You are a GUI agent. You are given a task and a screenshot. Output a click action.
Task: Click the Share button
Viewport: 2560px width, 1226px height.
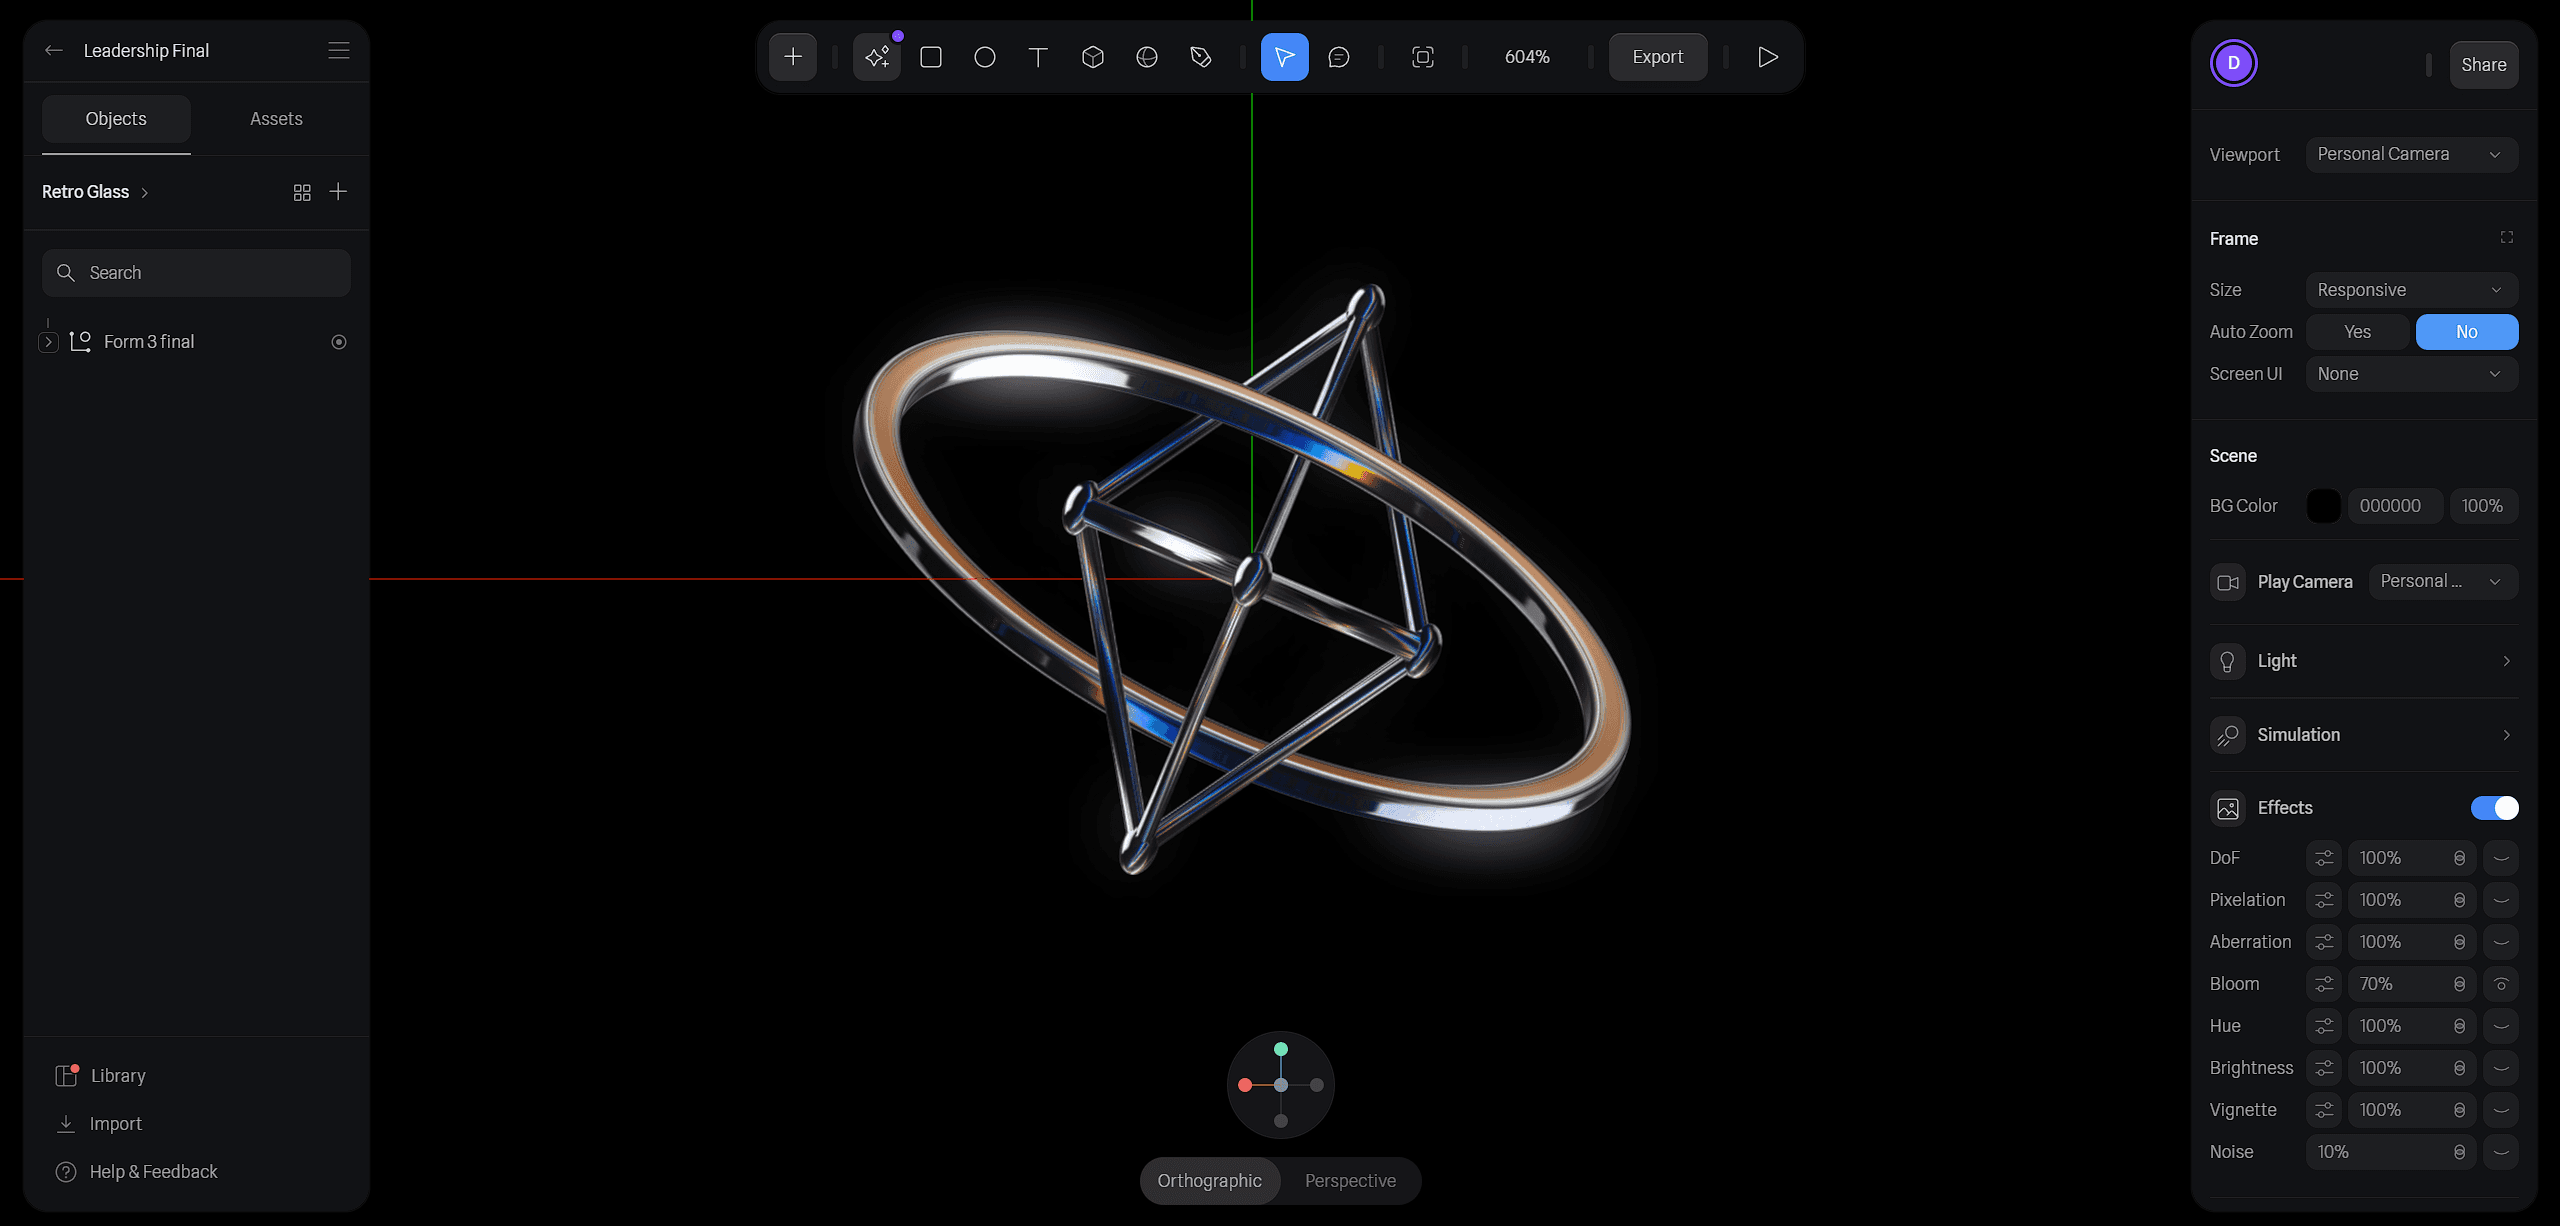pos(2483,65)
